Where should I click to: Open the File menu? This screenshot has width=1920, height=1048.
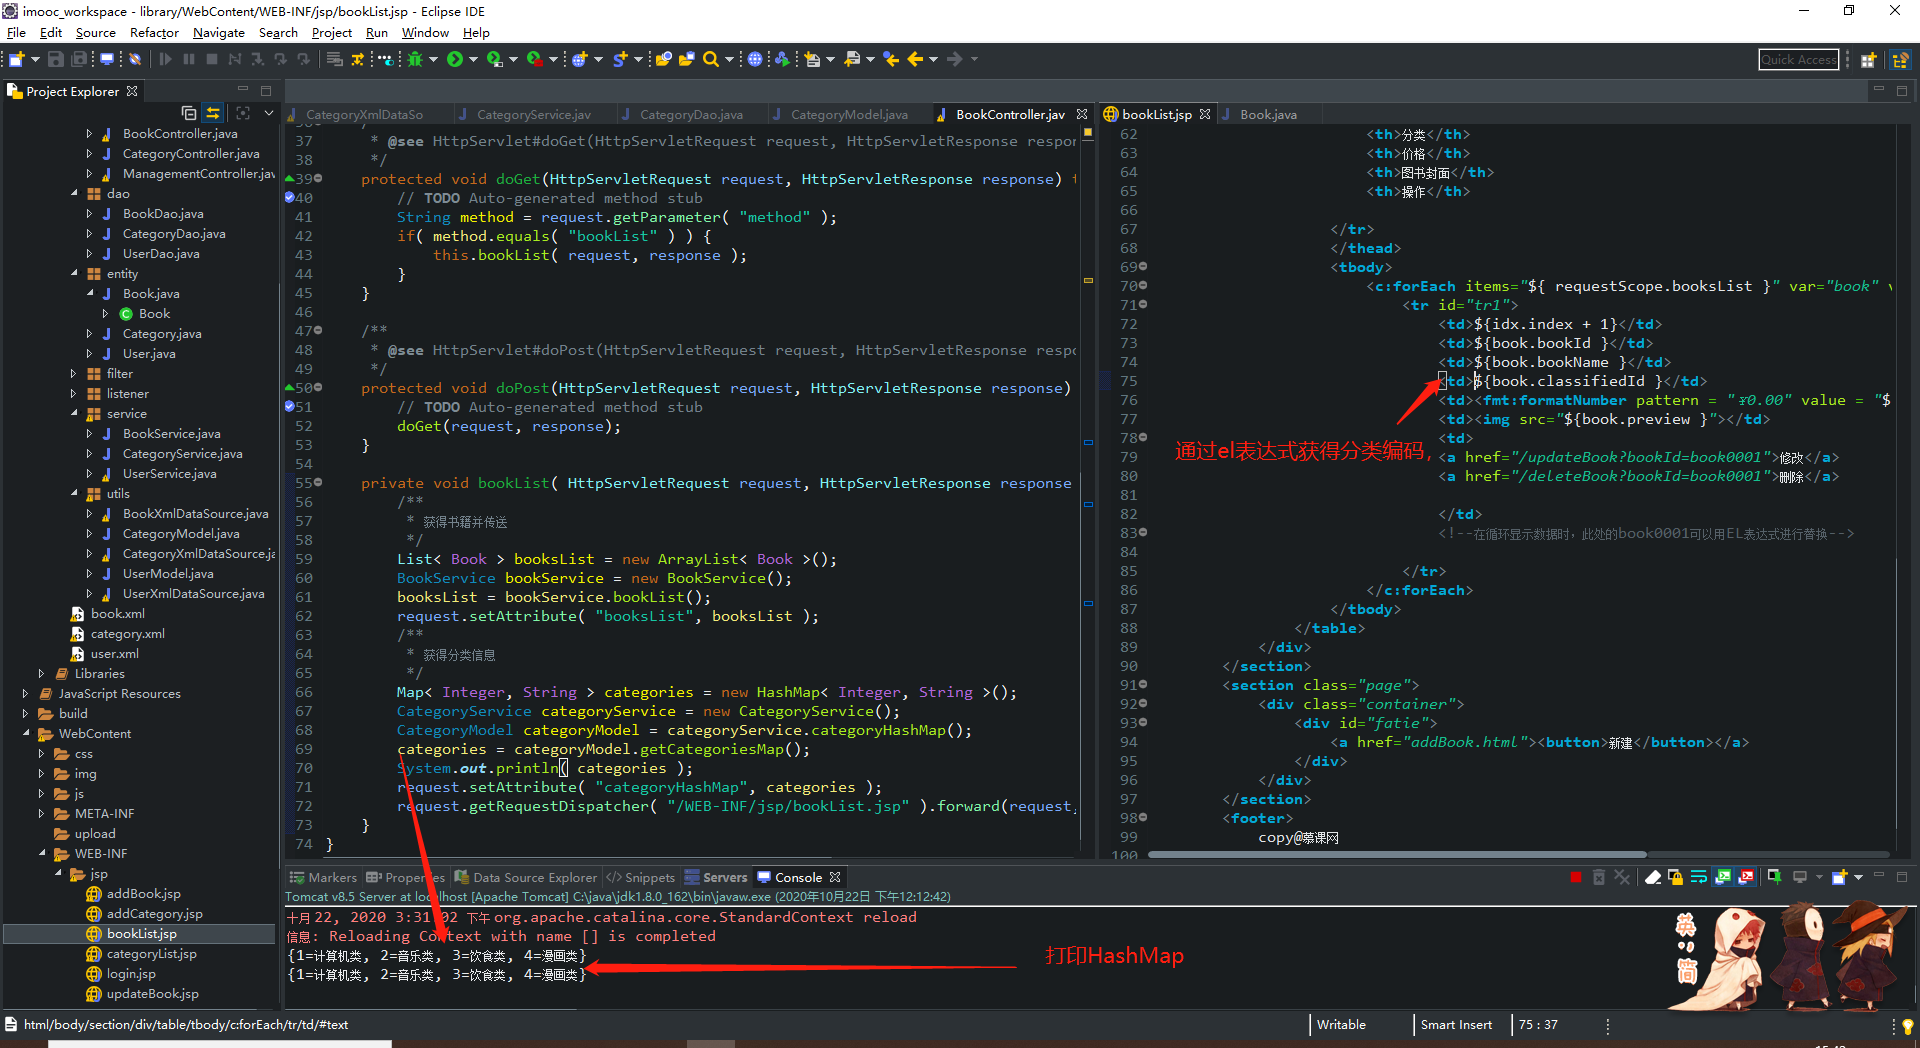coord(16,32)
